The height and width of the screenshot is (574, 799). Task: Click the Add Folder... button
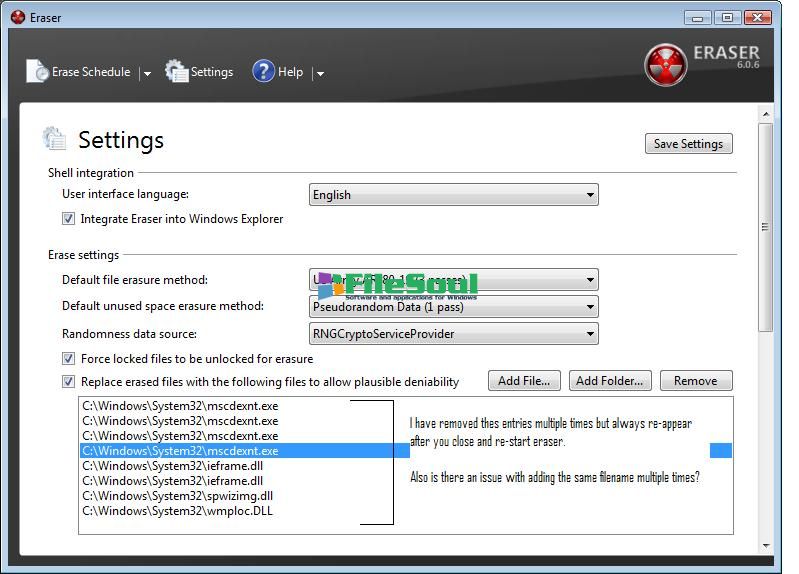pyautogui.click(x=609, y=381)
